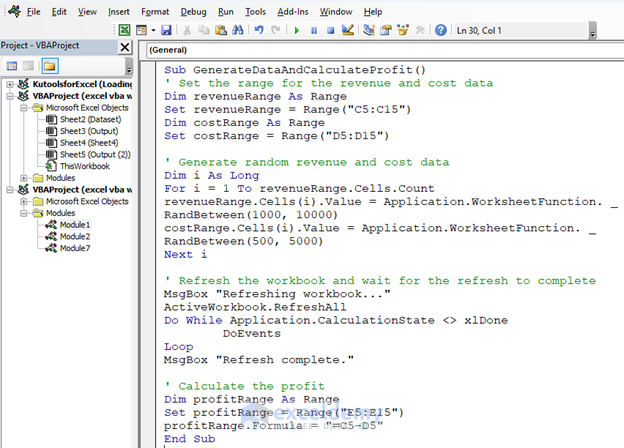Toggle Folders view in Project pane
This screenshot has height=448, width=624.
click(49, 66)
